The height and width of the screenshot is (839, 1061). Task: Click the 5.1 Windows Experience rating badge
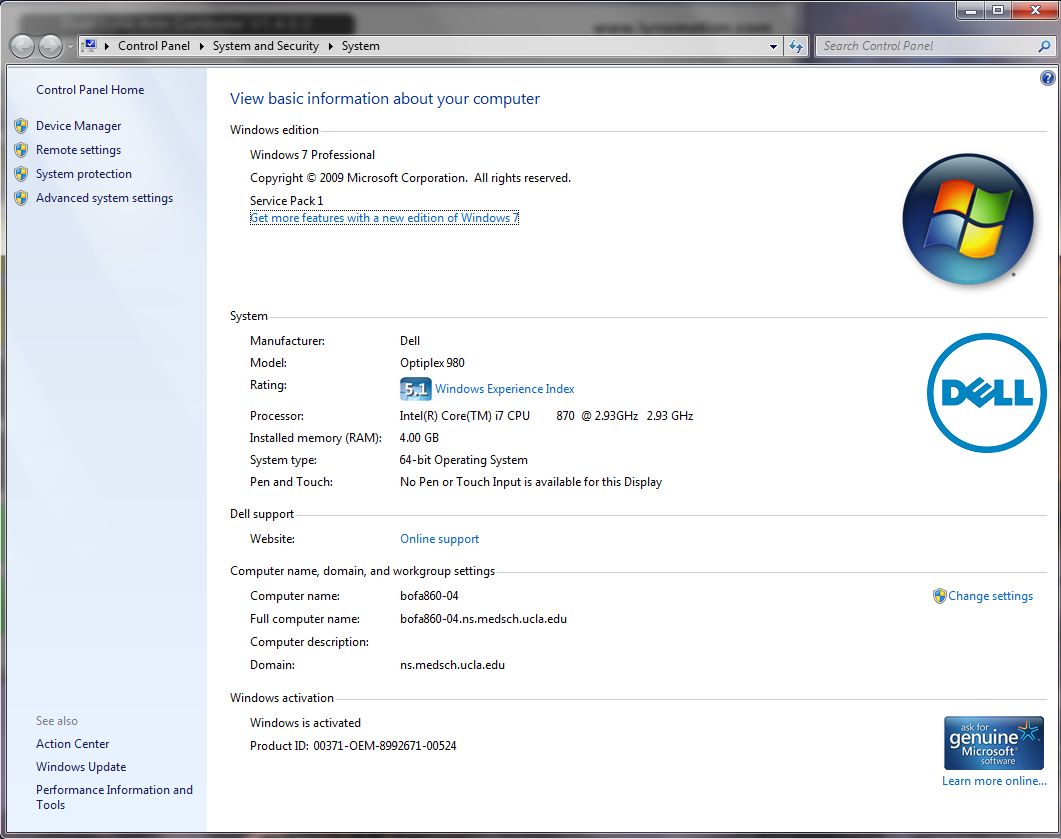415,388
